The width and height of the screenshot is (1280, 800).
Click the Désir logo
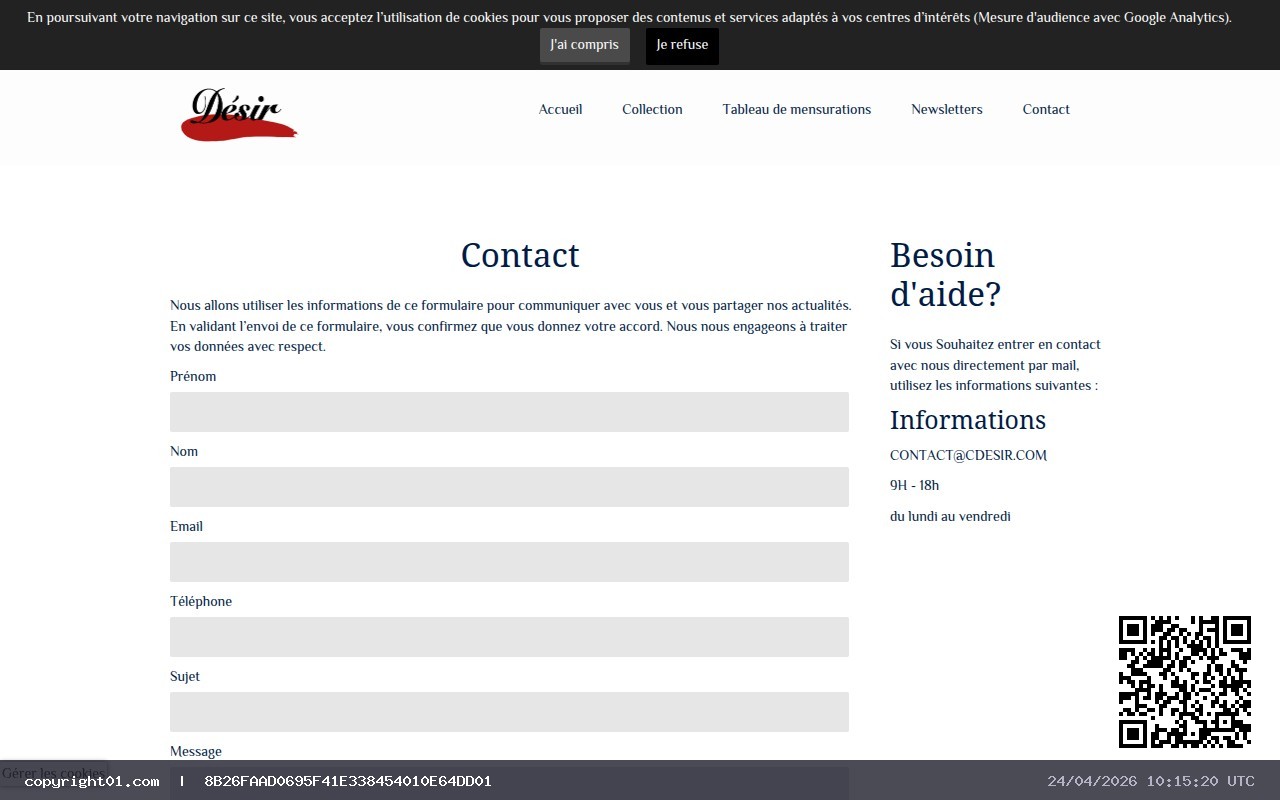[x=238, y=113]
